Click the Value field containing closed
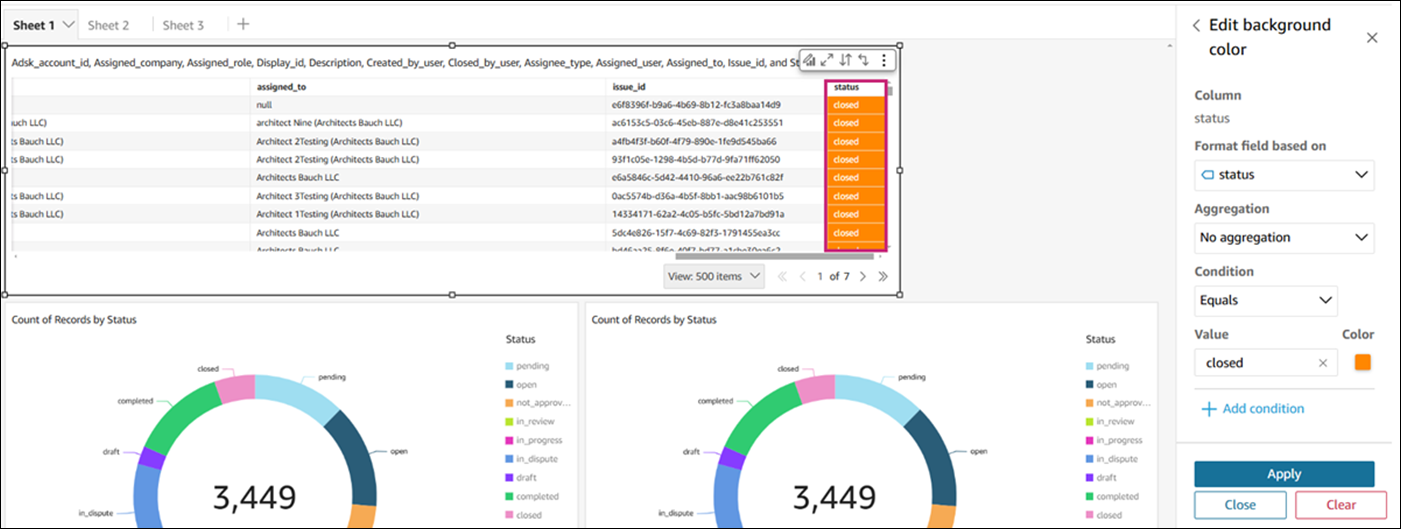The image size is (1401, 529). 1266,363
